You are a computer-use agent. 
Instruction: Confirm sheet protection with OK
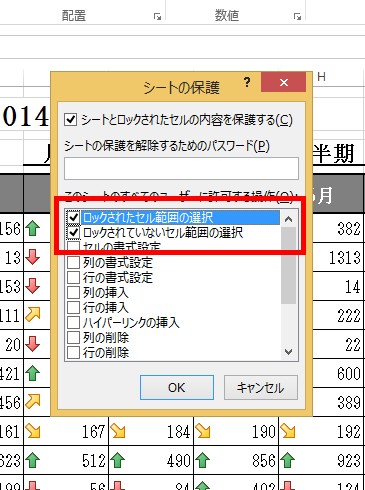[x=177, y=387]
